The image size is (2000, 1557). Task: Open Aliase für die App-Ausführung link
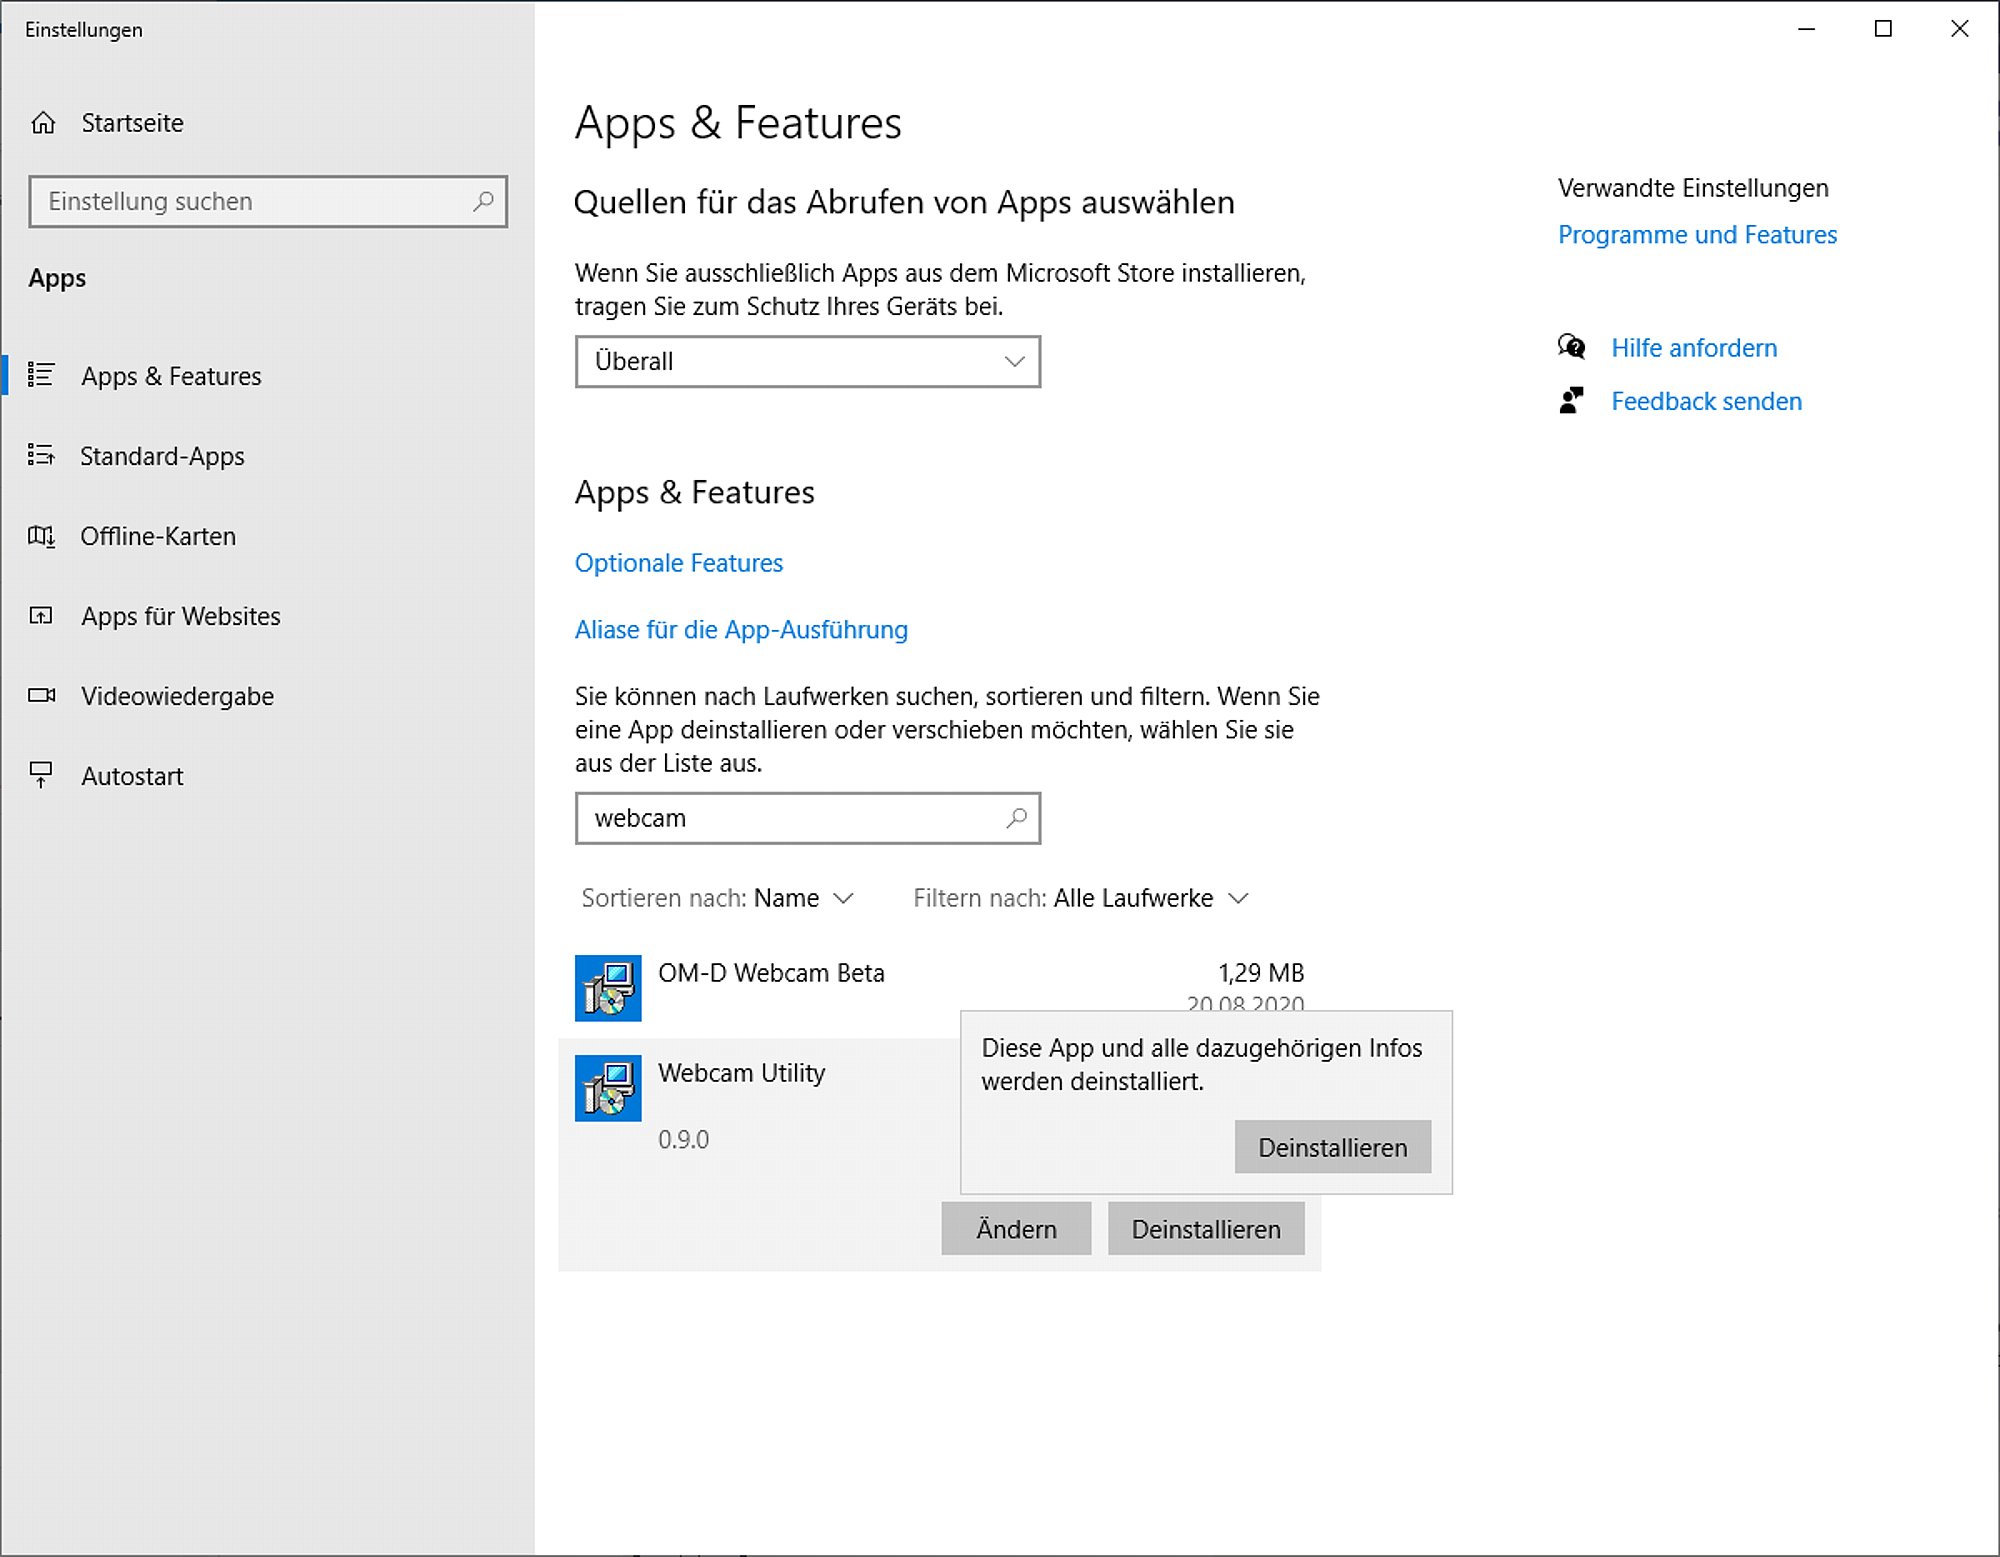(x=741, y=630)
